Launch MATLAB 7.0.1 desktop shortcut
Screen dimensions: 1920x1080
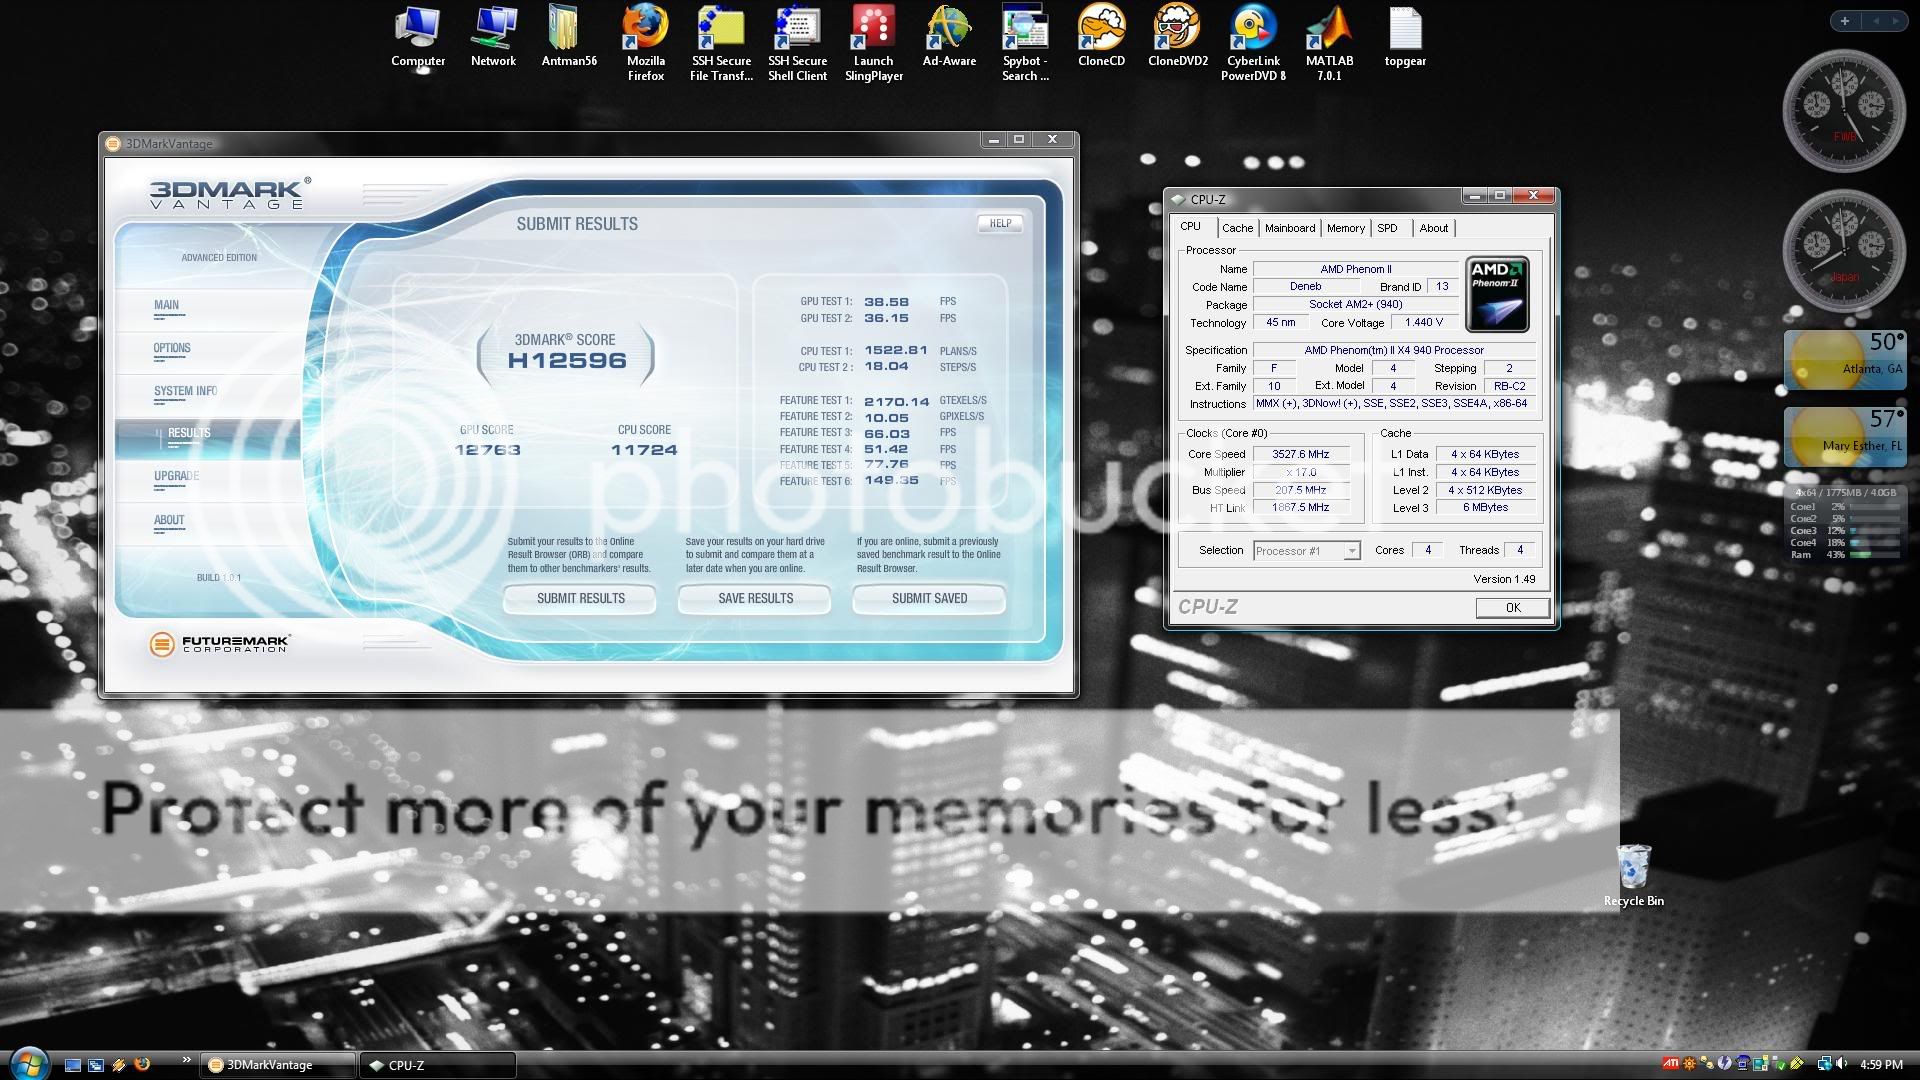point(1329,43)
